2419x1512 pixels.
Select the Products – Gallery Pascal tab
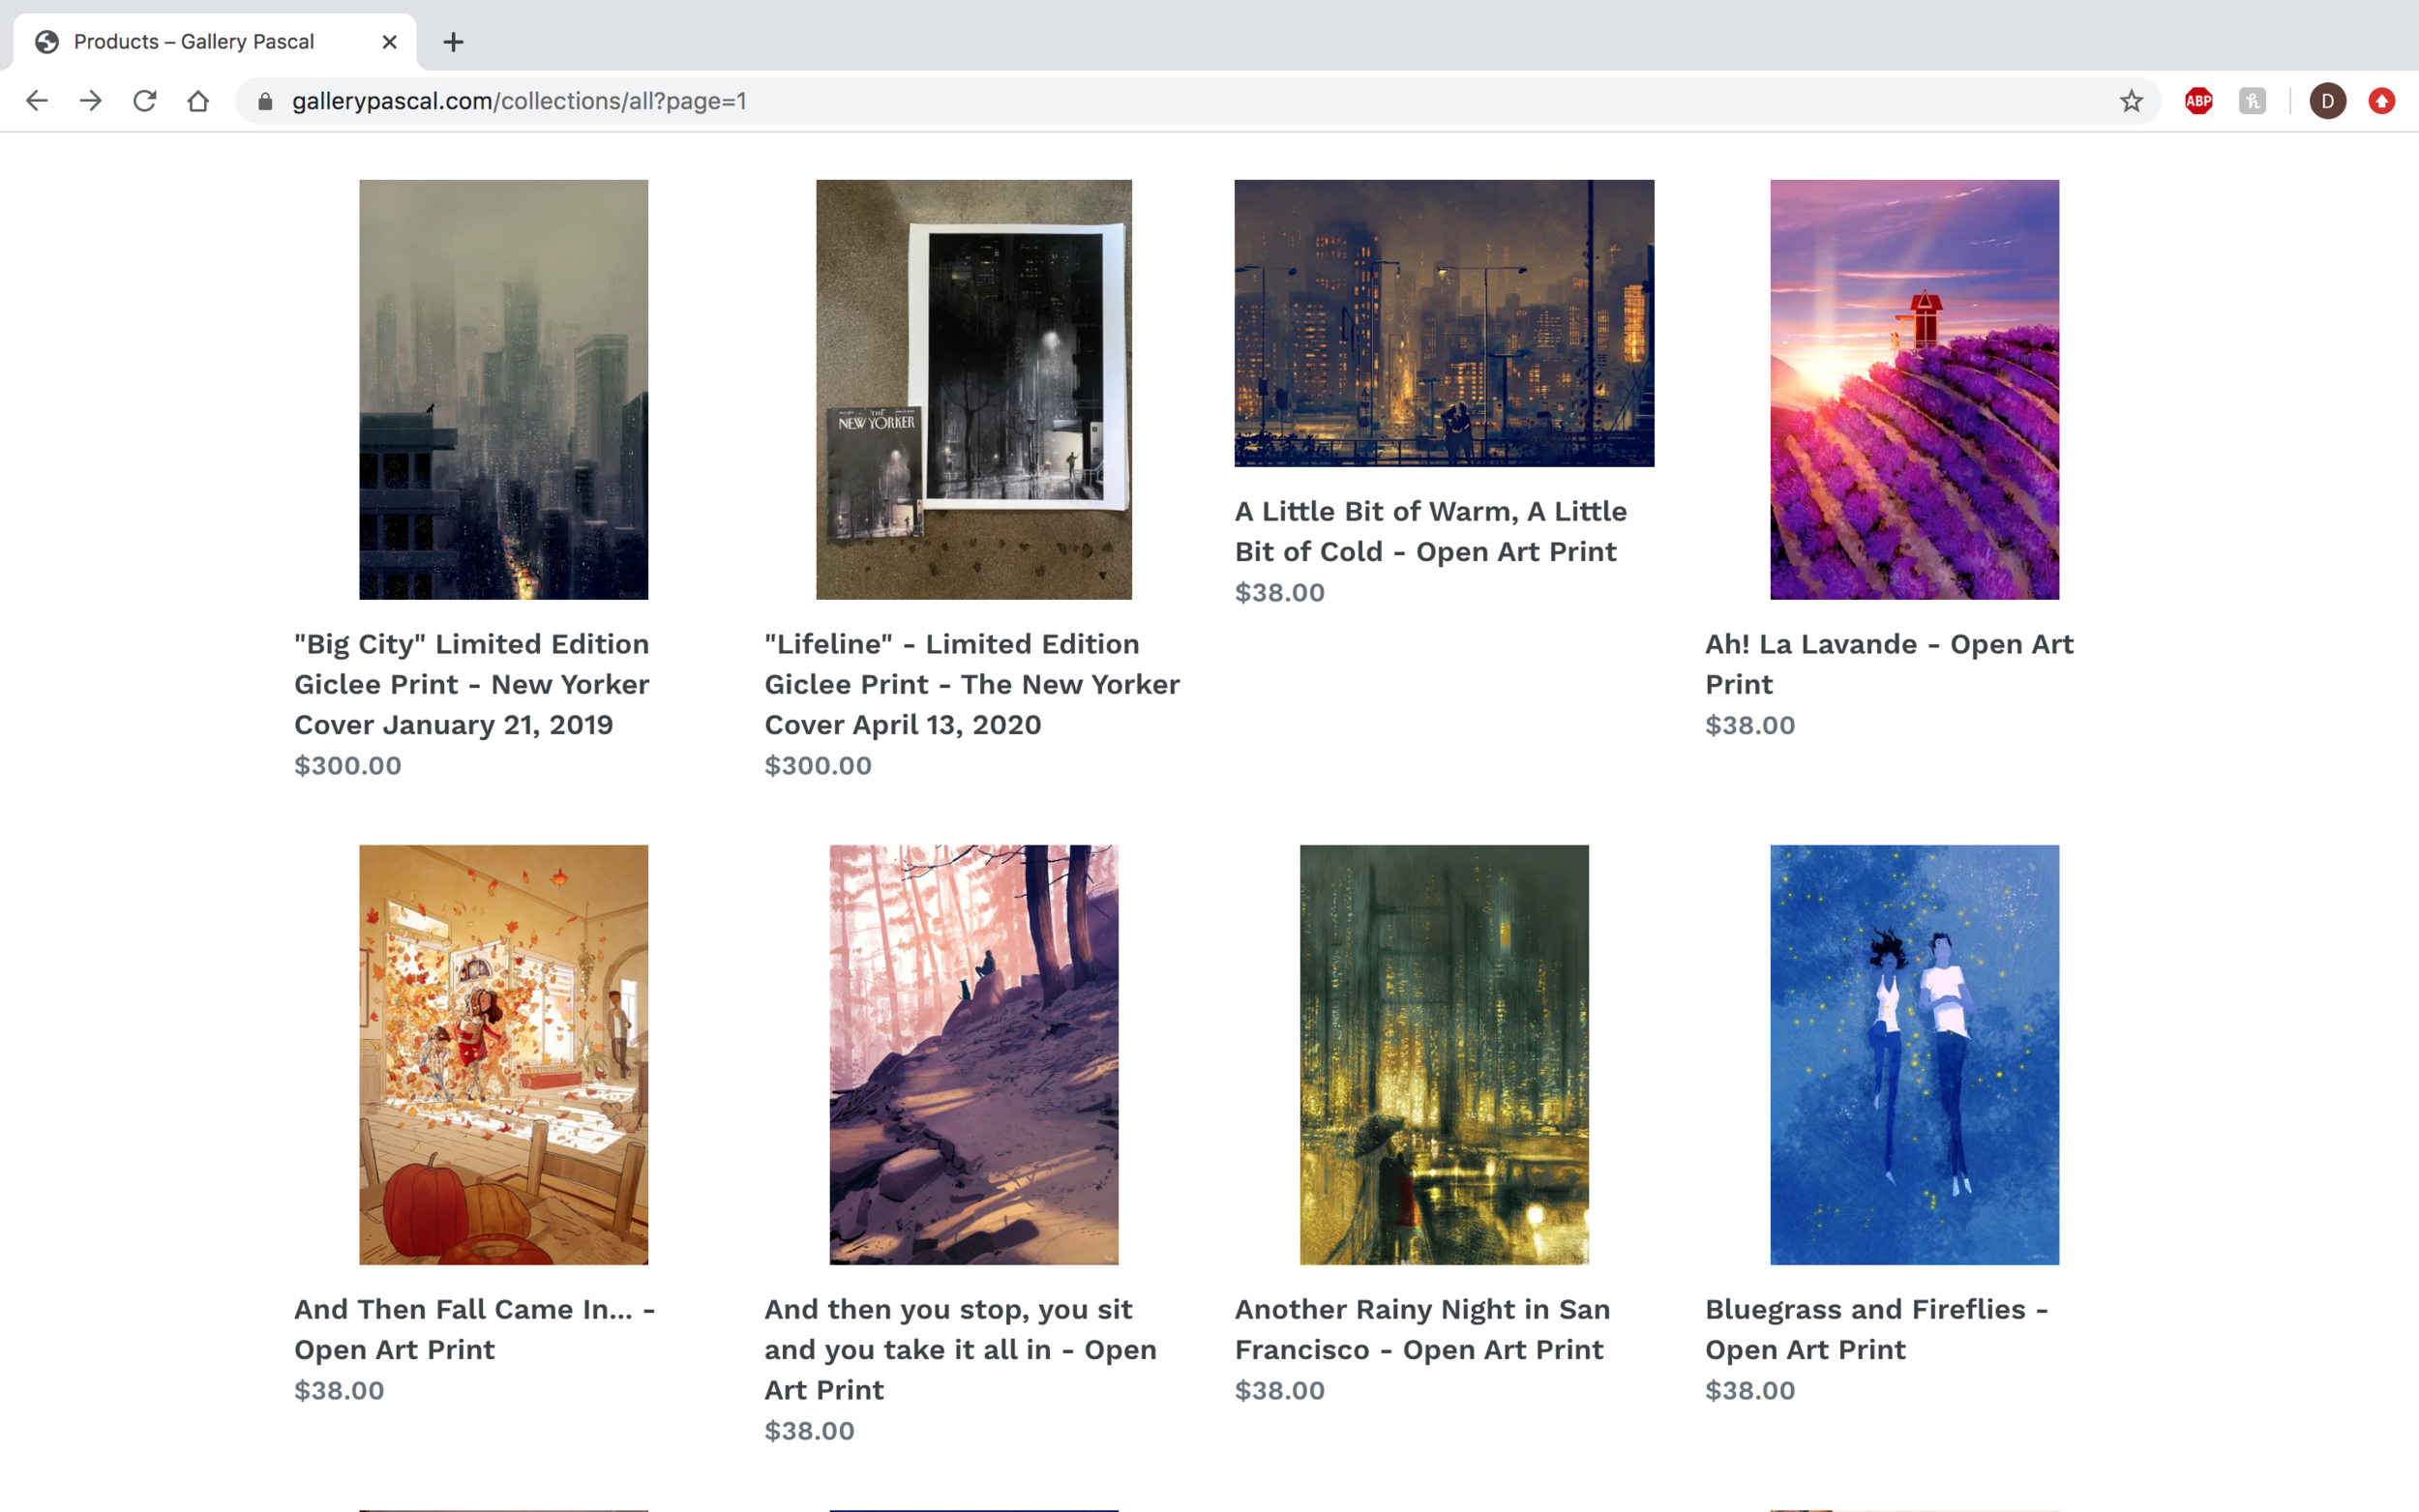(195, 42)
